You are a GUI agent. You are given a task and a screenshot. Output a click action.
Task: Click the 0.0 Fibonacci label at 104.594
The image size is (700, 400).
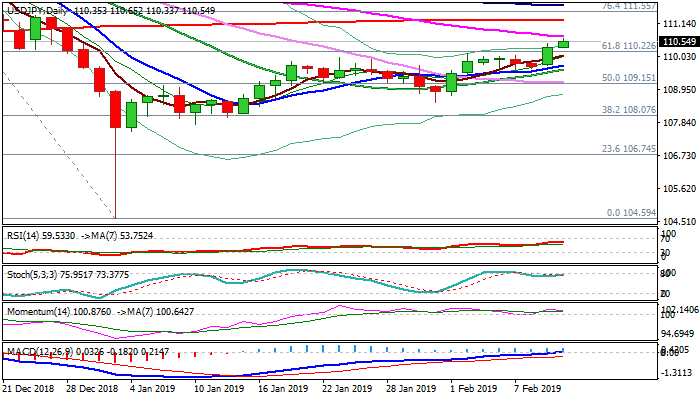tap(632, 212)
